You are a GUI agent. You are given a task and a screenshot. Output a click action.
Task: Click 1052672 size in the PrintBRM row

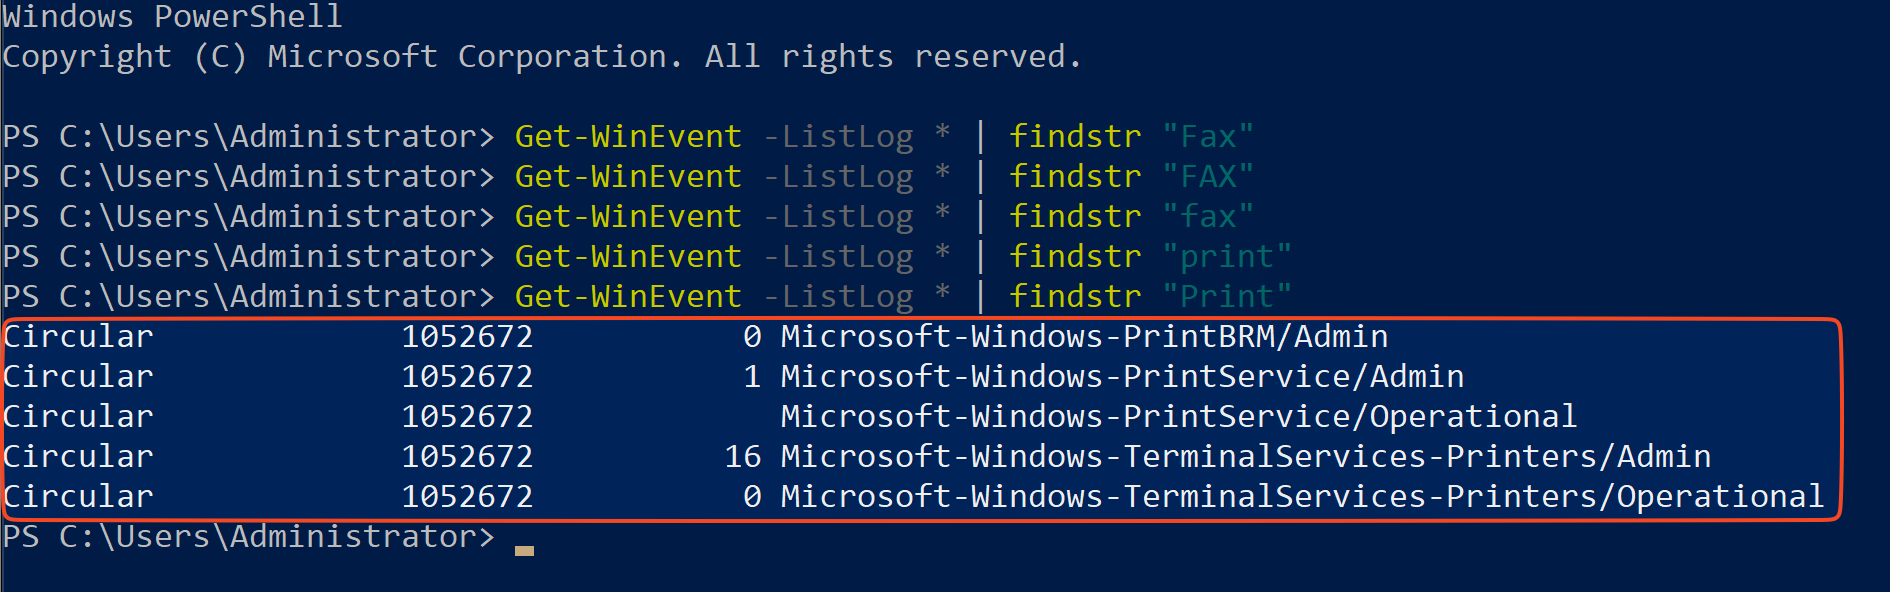(x=467, y=337)
